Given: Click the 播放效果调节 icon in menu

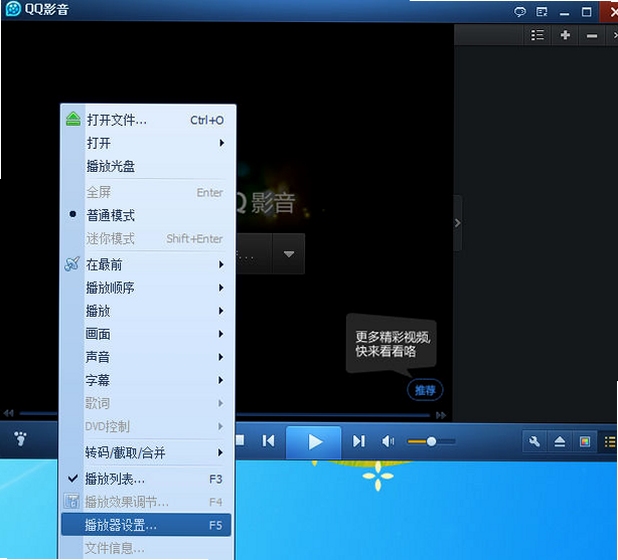Looking at the screenshot, I should [x=72, y=501].
